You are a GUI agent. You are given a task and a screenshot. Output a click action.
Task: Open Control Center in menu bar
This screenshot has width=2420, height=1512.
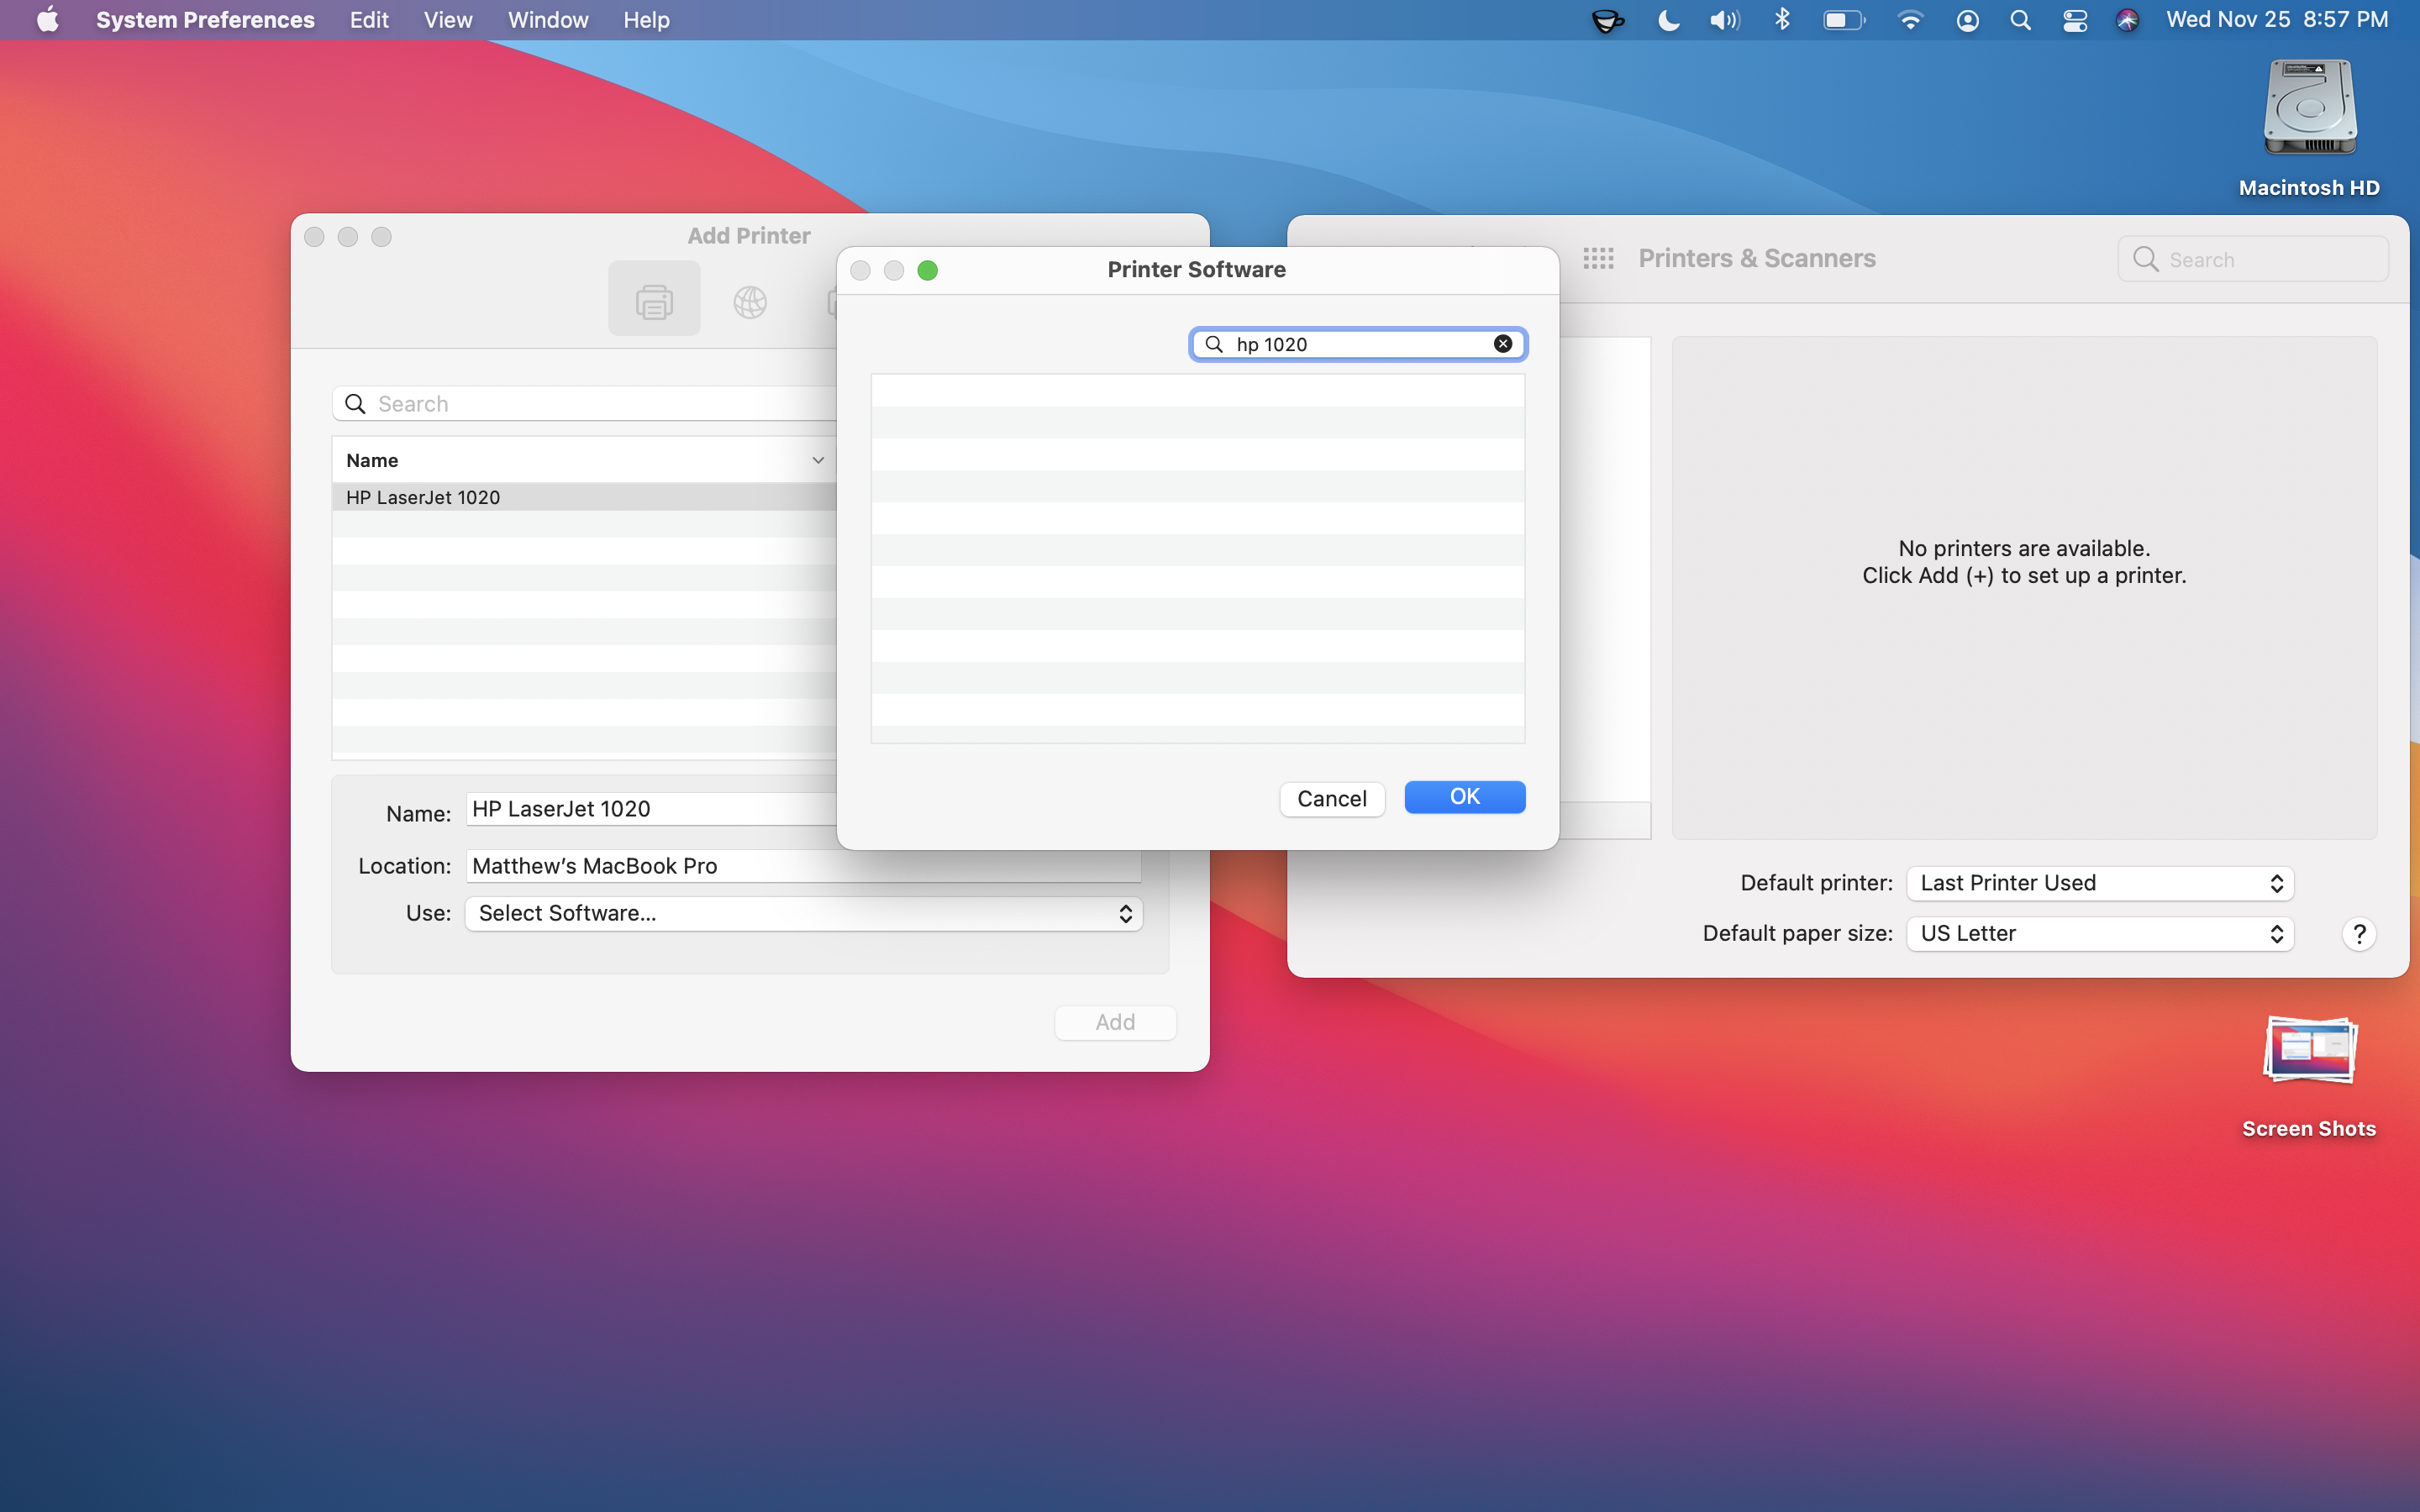click(2074, 20)
